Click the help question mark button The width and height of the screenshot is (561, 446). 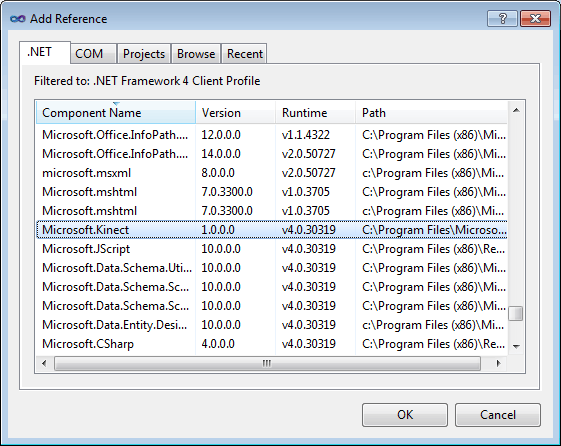pos(502,18)
